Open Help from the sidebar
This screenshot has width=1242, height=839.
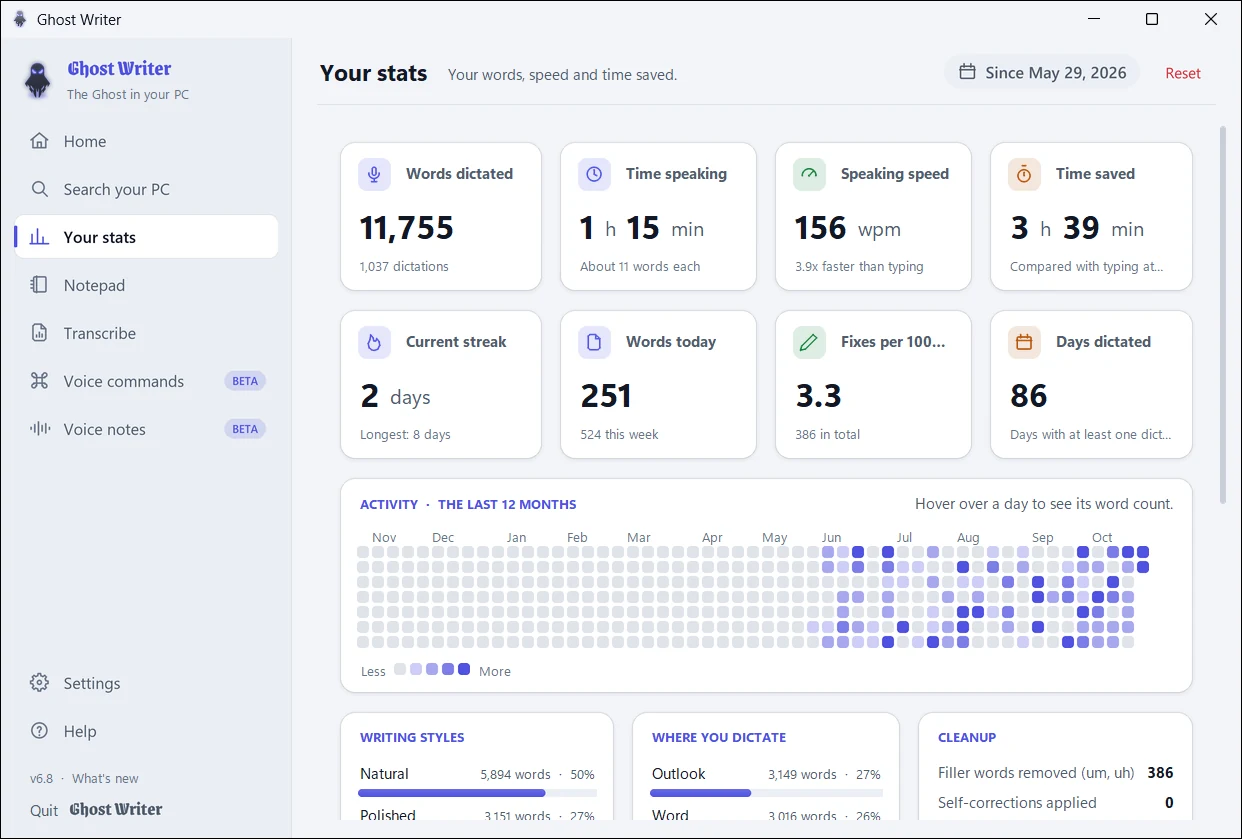146,731
